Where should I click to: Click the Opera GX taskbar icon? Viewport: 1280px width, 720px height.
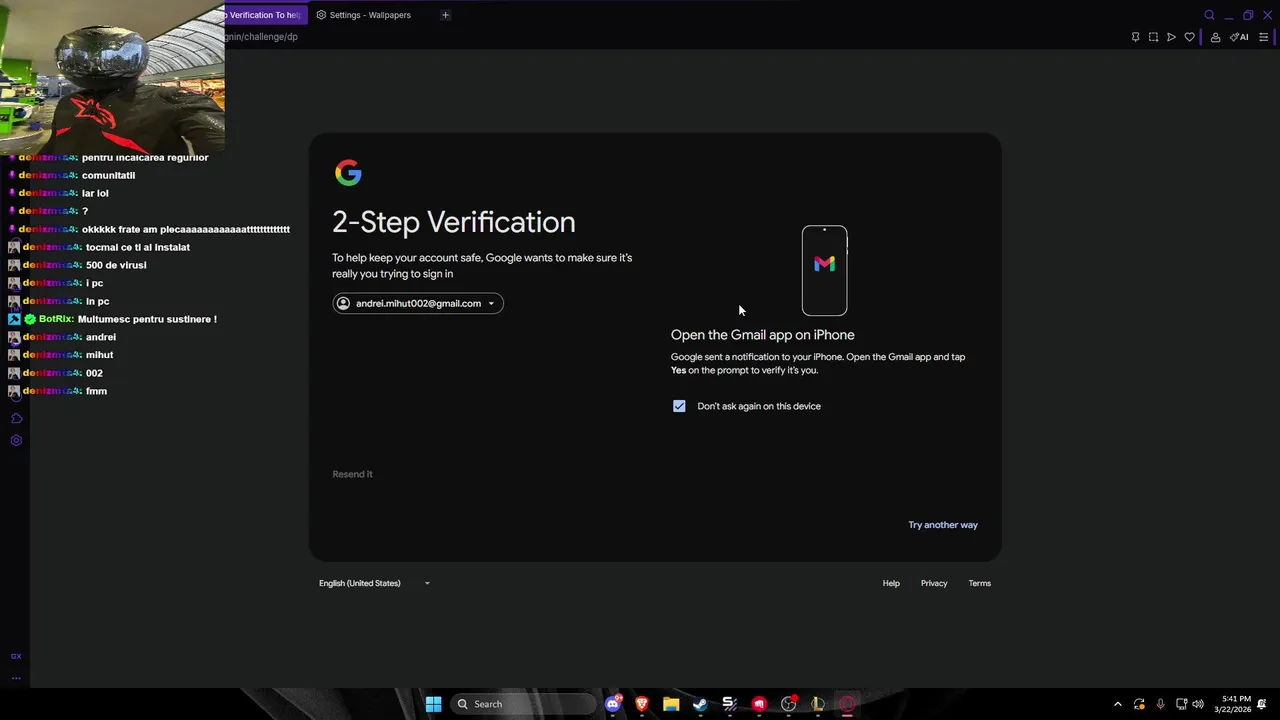pyautogui.click(x=847, y=704)
